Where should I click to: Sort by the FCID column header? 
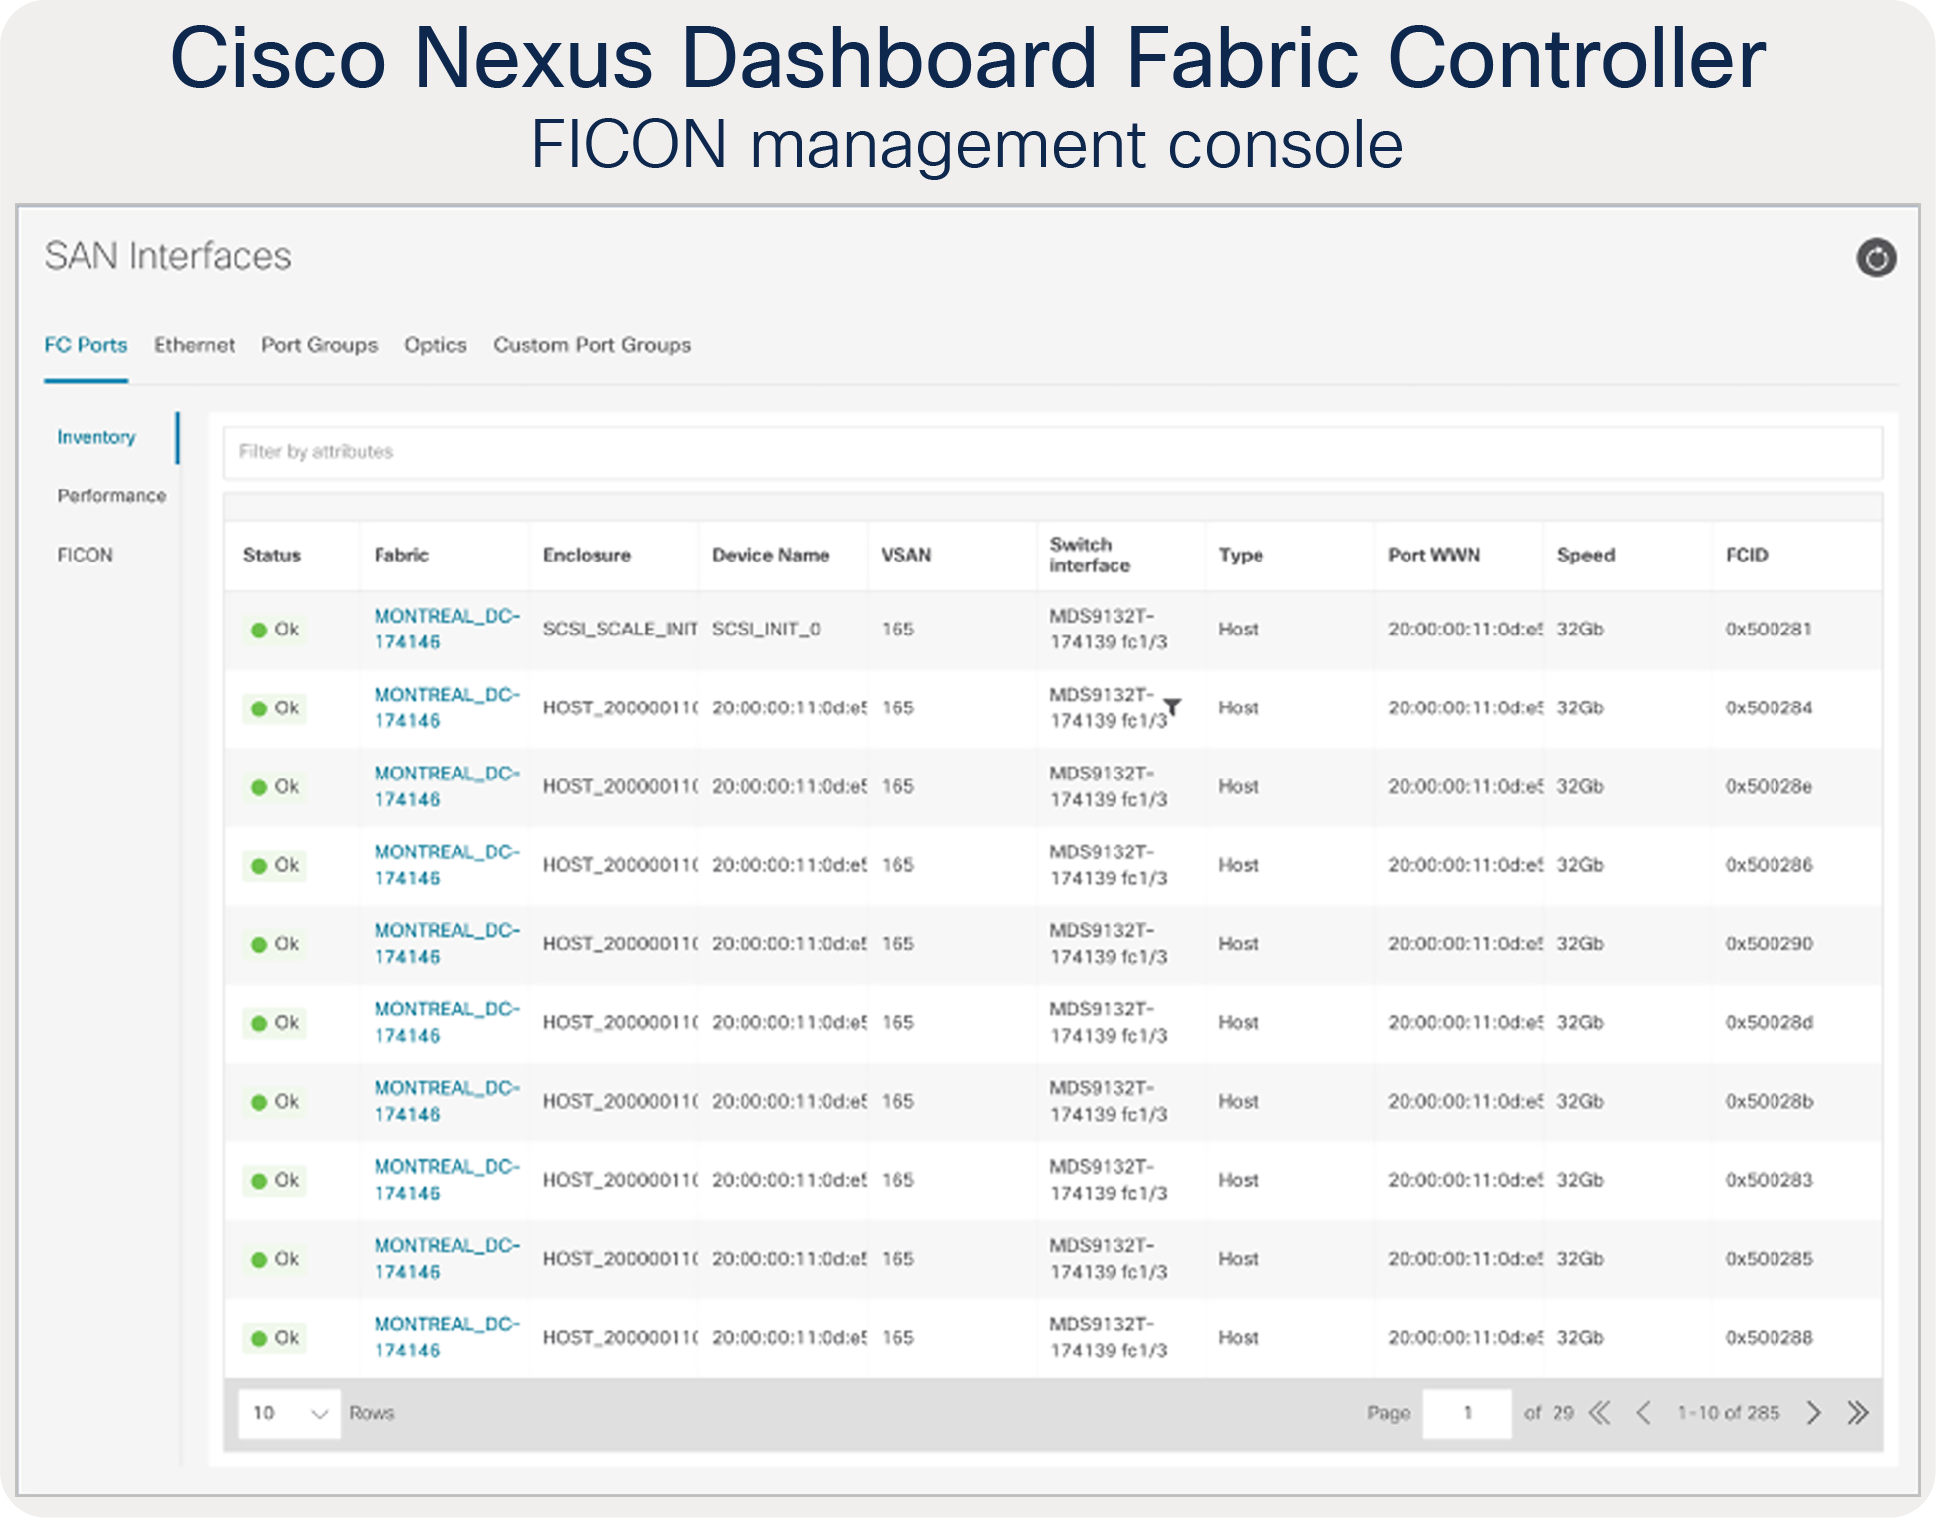pyautogui.click(x=1747, y=555)
